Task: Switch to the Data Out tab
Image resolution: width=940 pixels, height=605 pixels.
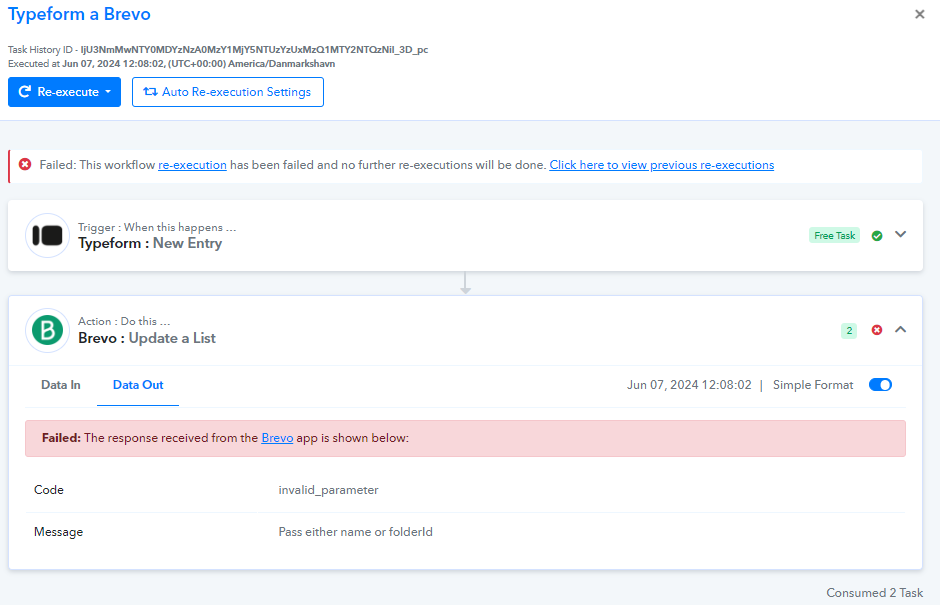Action: tap(138, 385)
